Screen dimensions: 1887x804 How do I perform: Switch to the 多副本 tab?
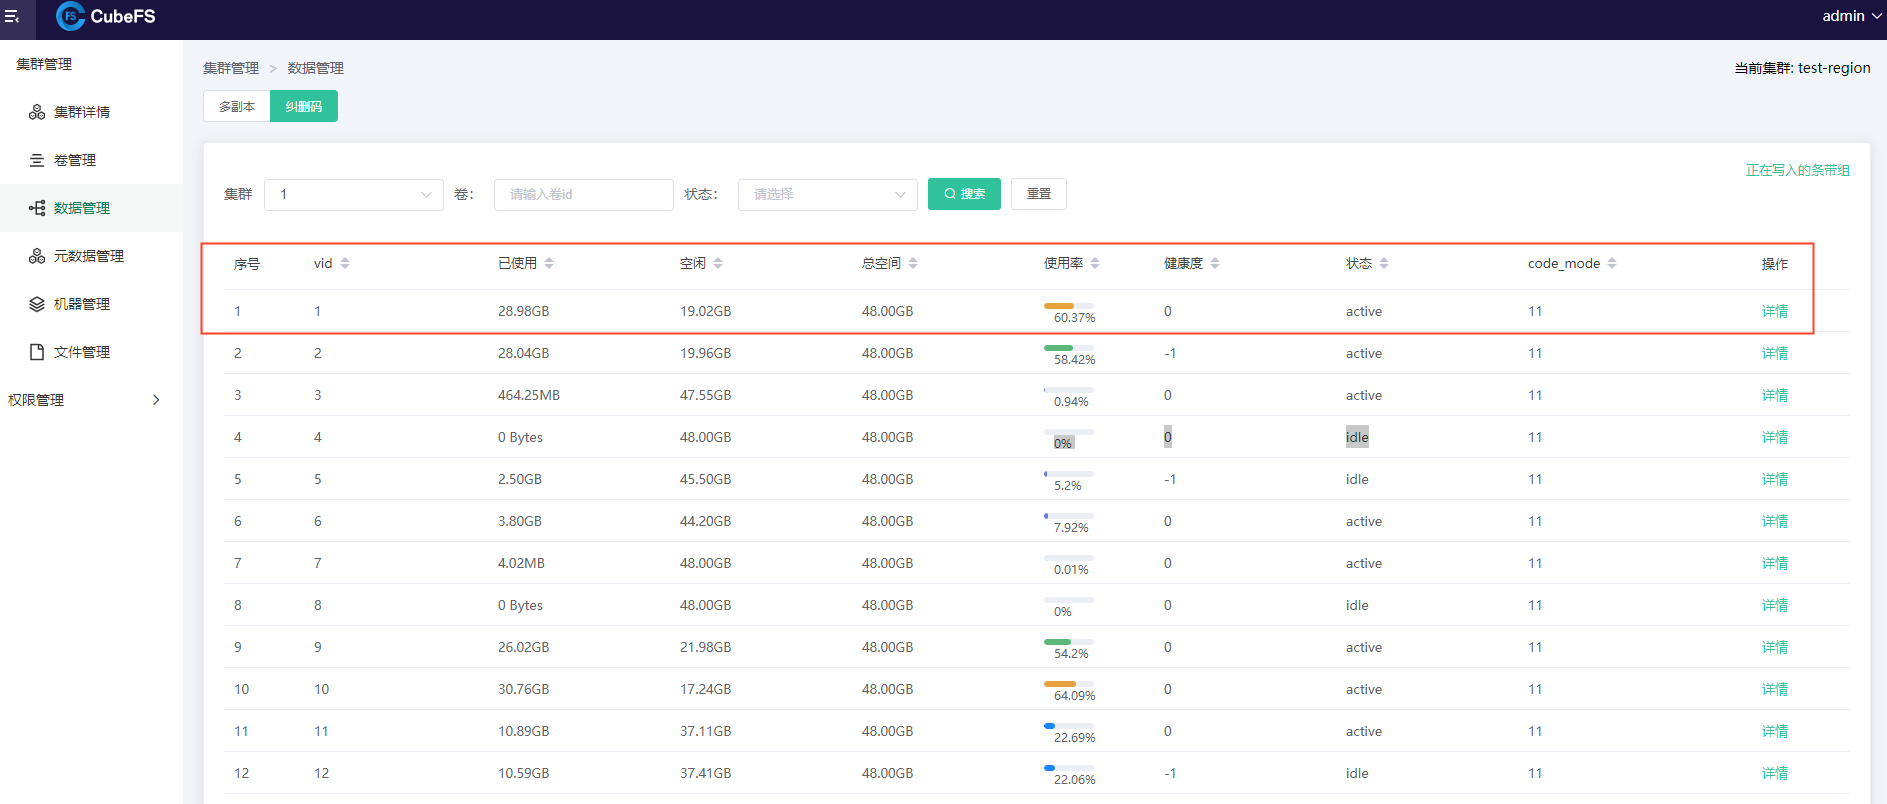pos(237,106)
